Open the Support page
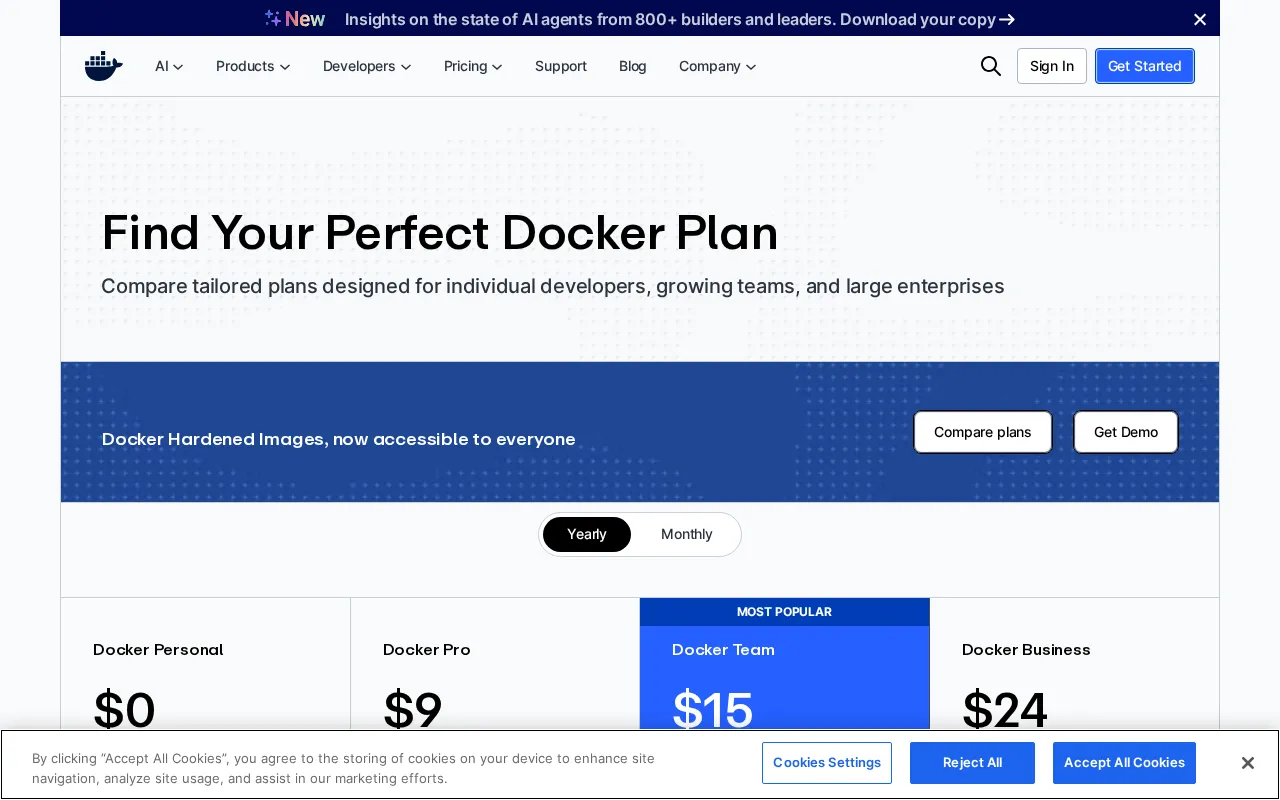 pos(561,66)
